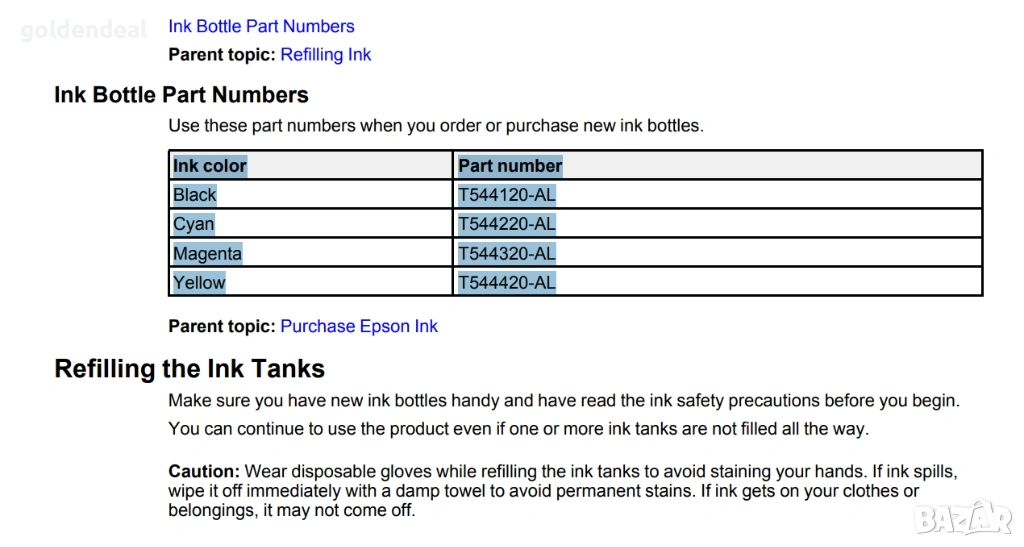Click the goldendeal watermark text
Image resolution: width=1024 pixels, height=547 pixels.
83,30
